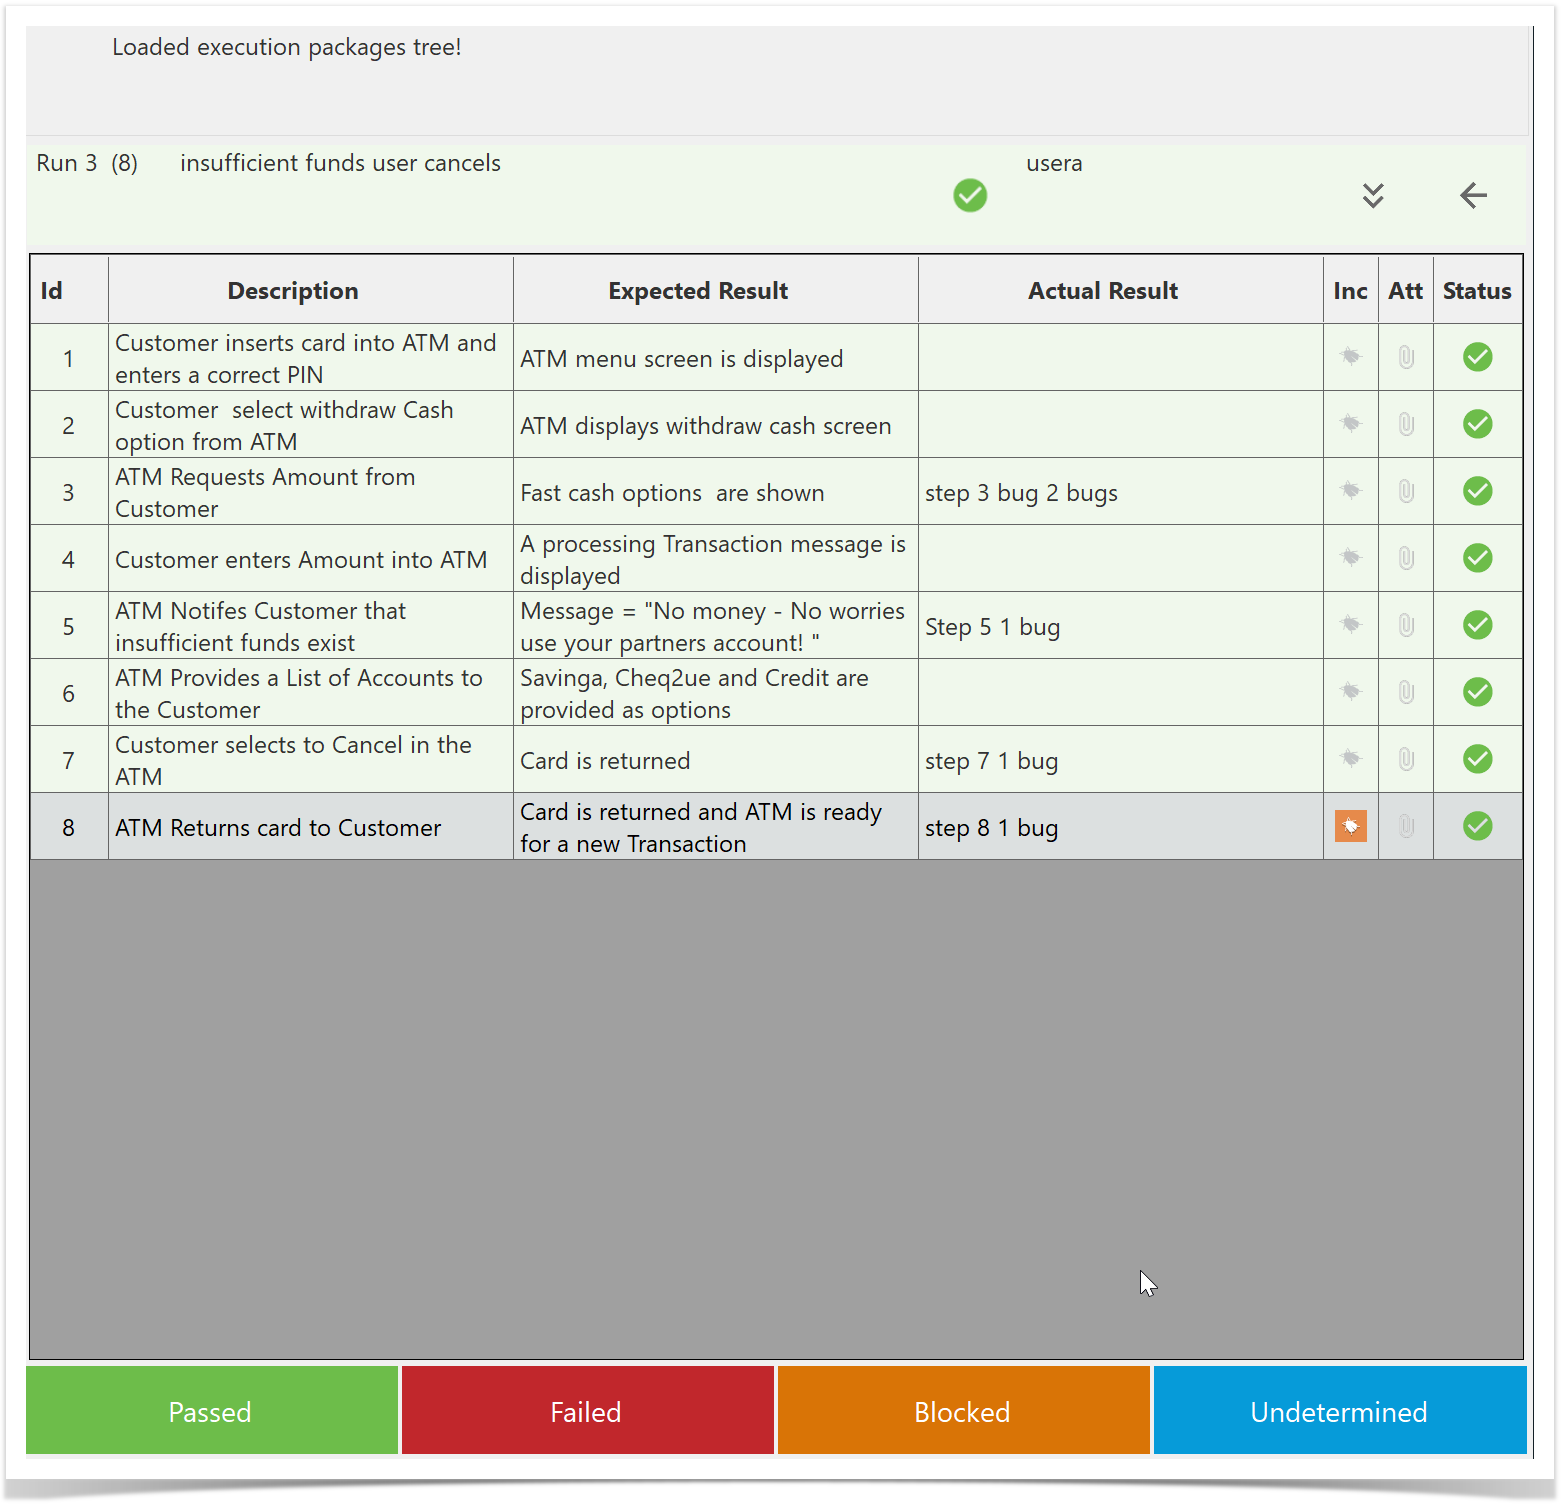This screenshot has width=1568, height=1508.
Task: Toggle the status checkmark for step 4
Action: tap(1477, 558)
